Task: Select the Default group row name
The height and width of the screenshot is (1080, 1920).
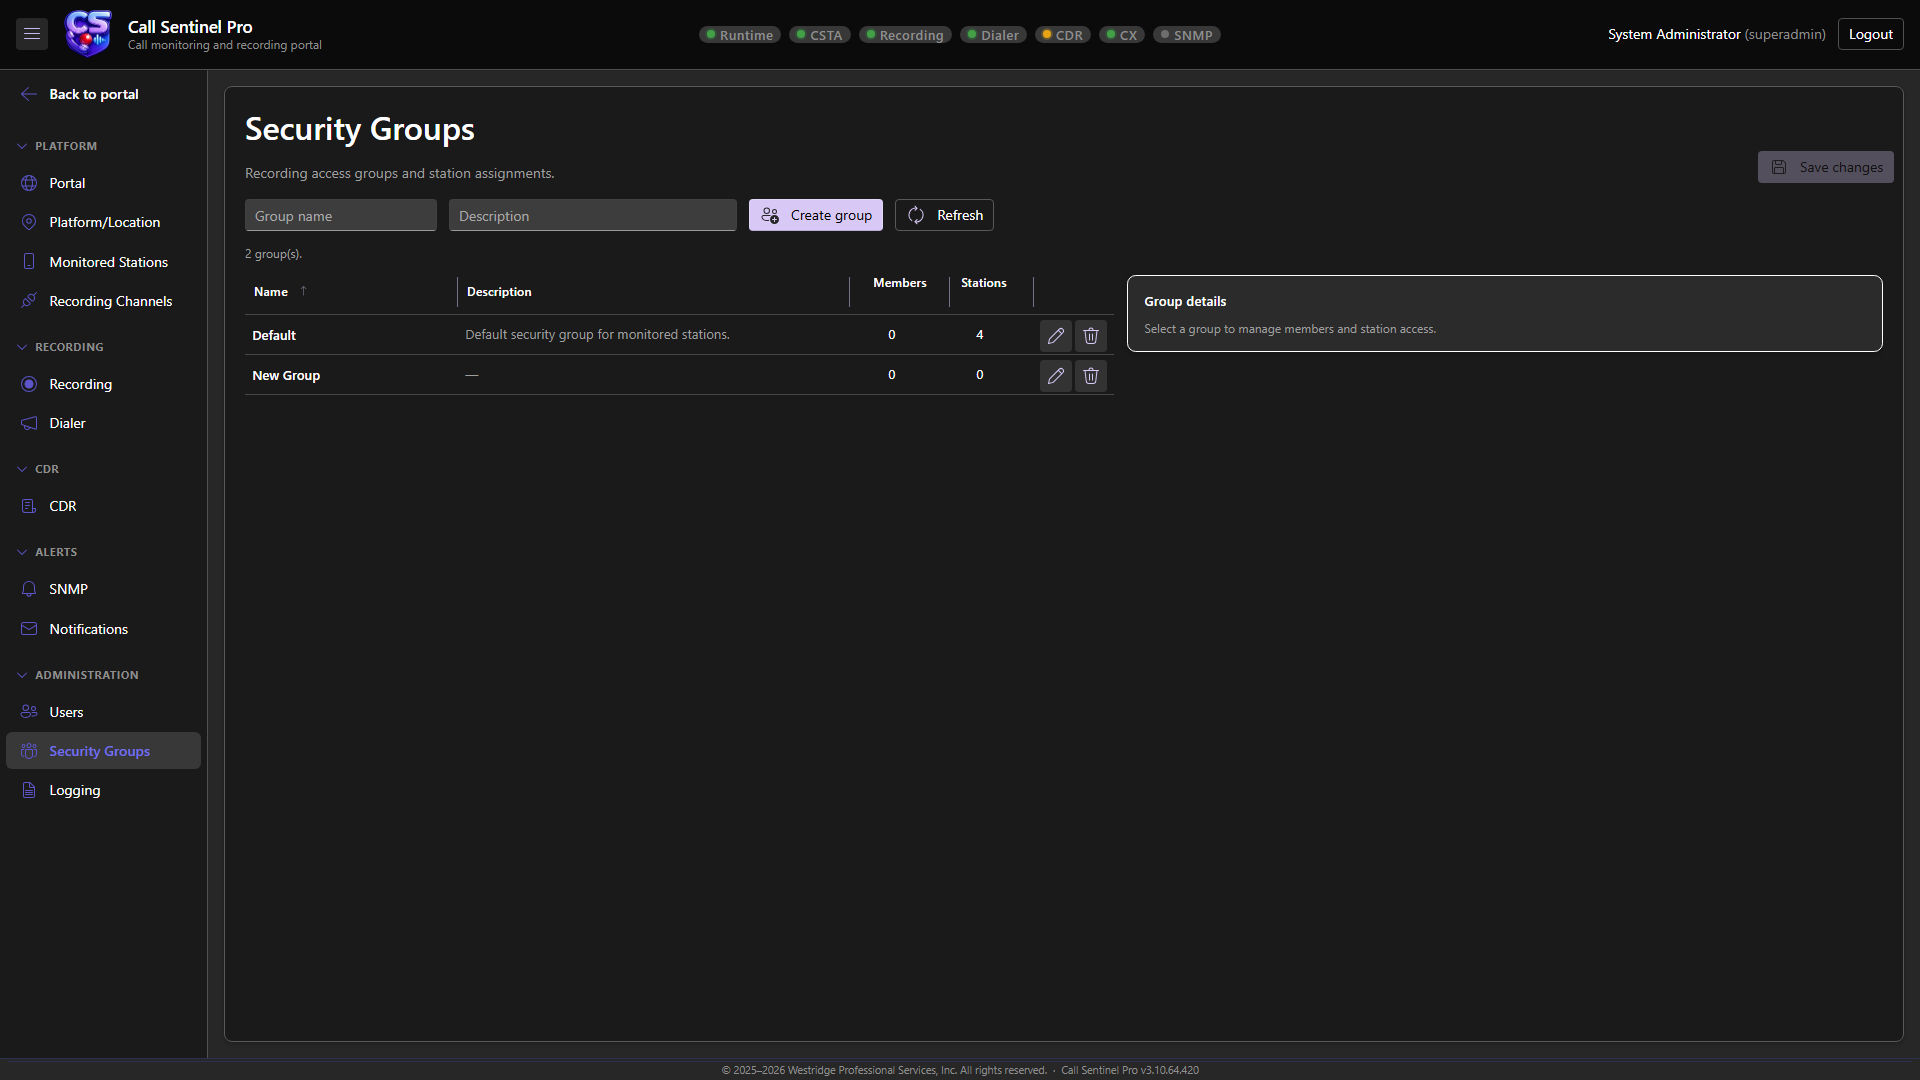Action: click(x=274, y=335)
